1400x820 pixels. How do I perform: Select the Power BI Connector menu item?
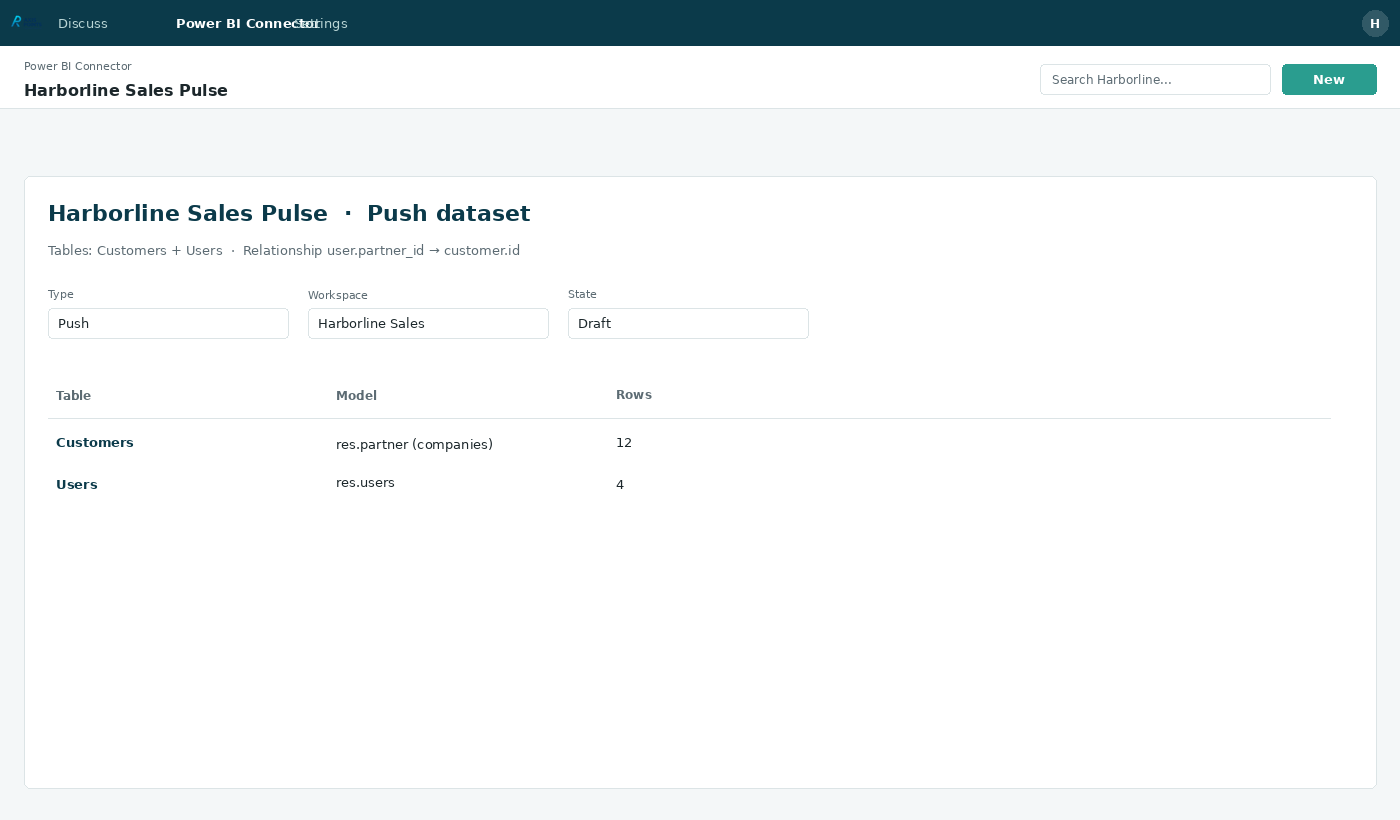[246, 23]
